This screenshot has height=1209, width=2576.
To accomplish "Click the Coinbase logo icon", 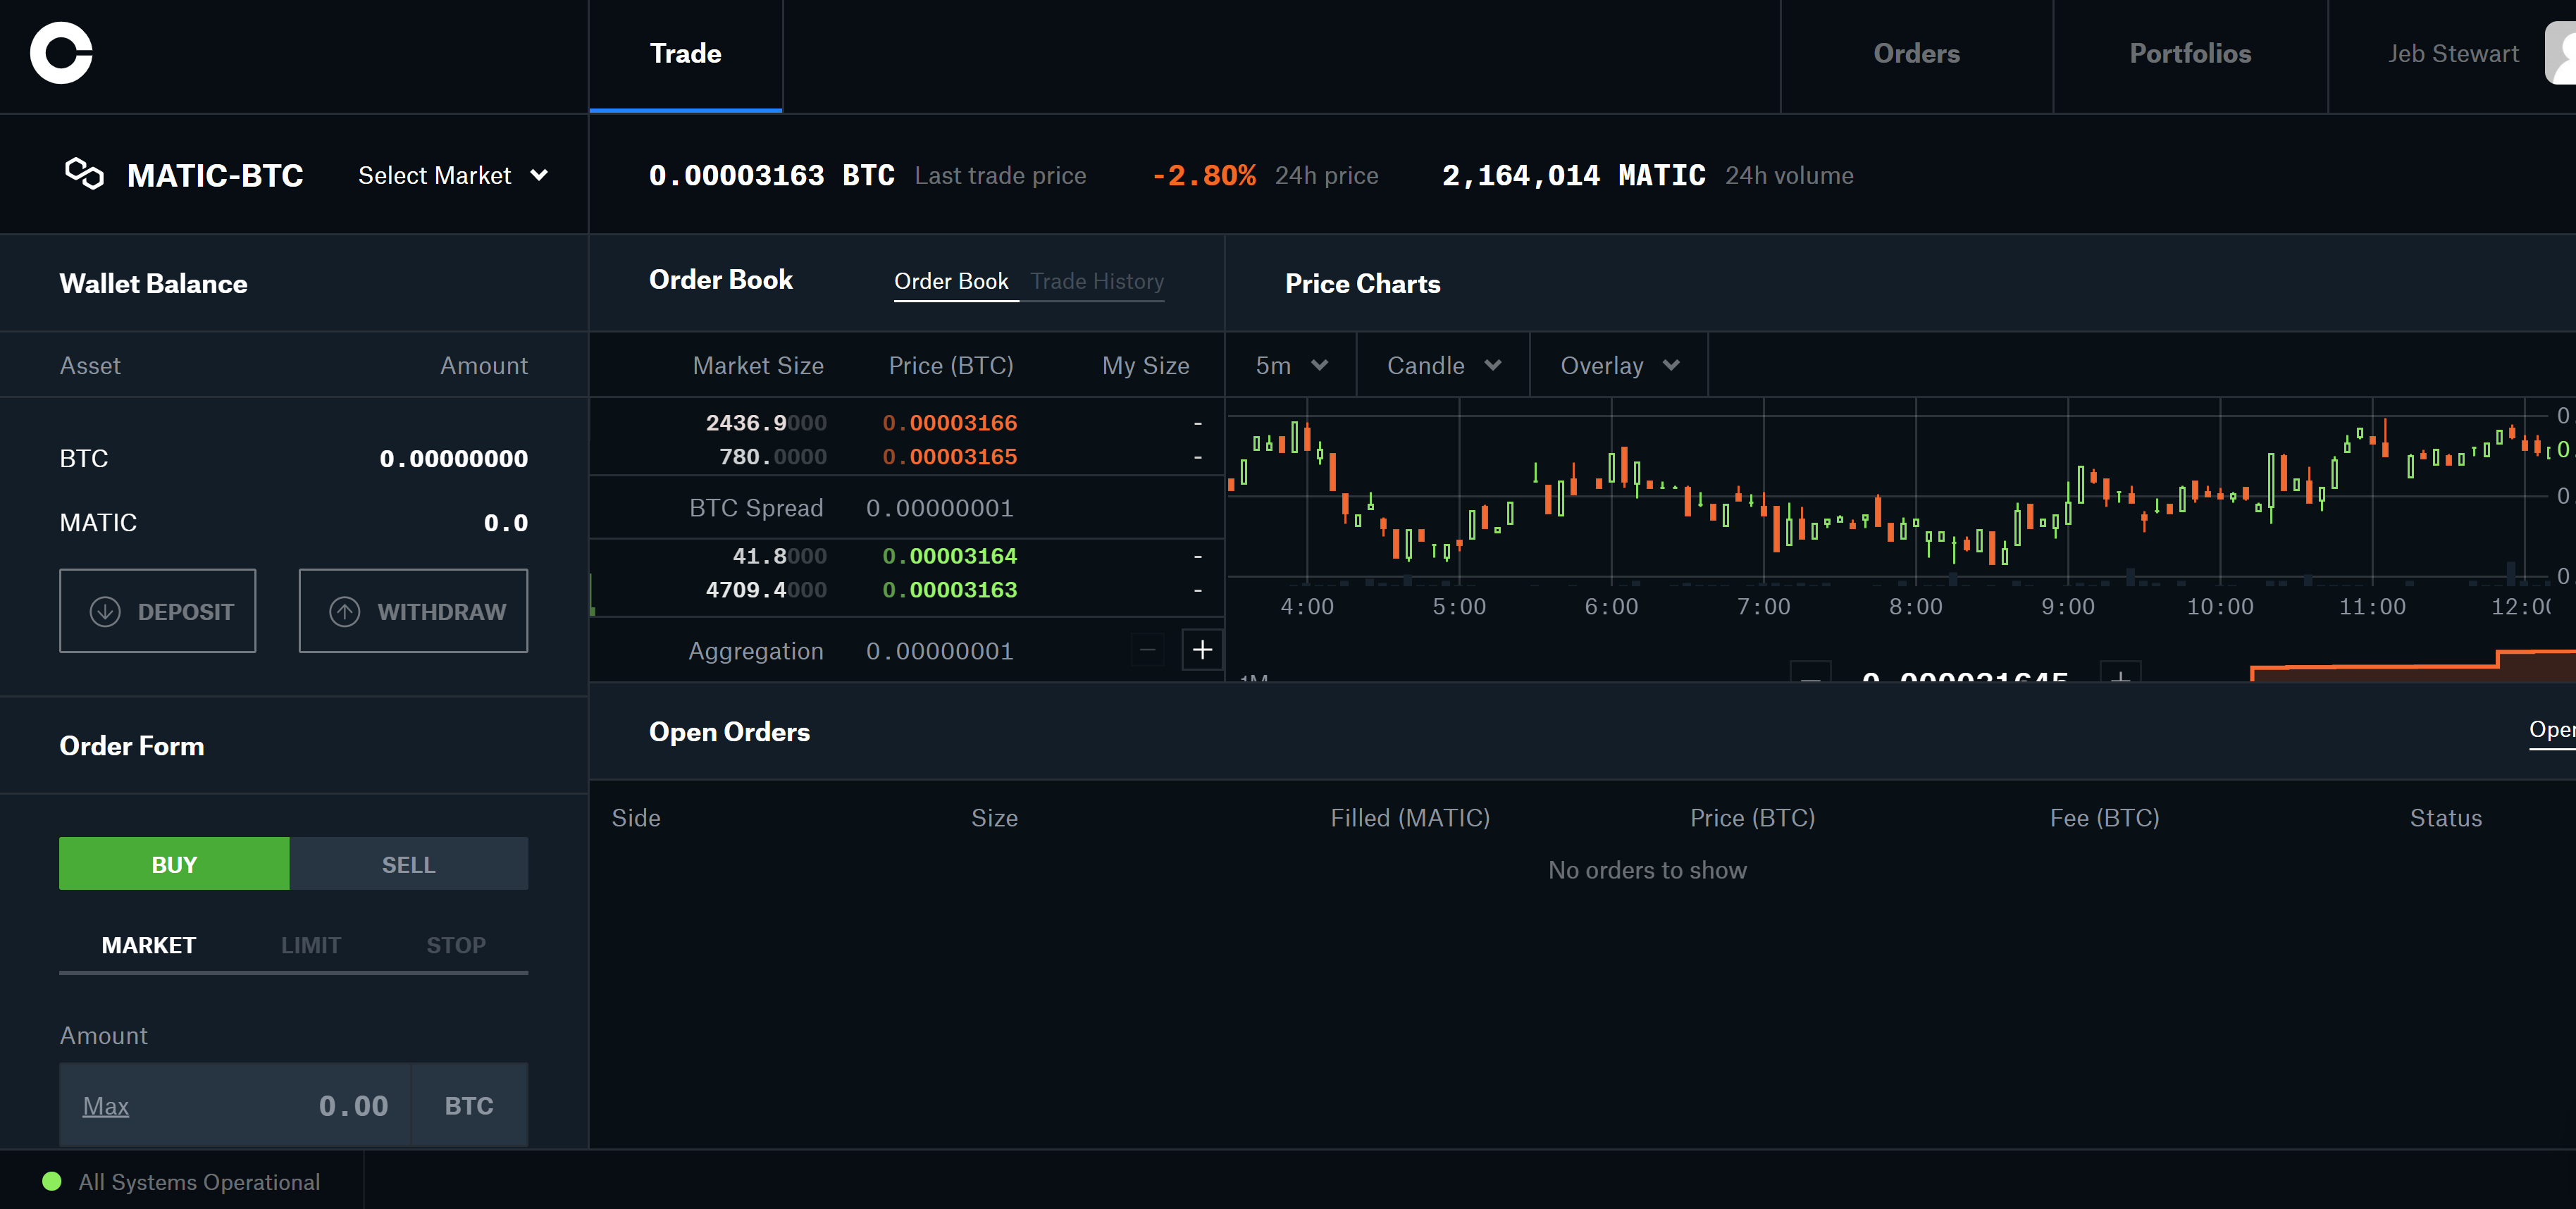I will coord(59,53).
